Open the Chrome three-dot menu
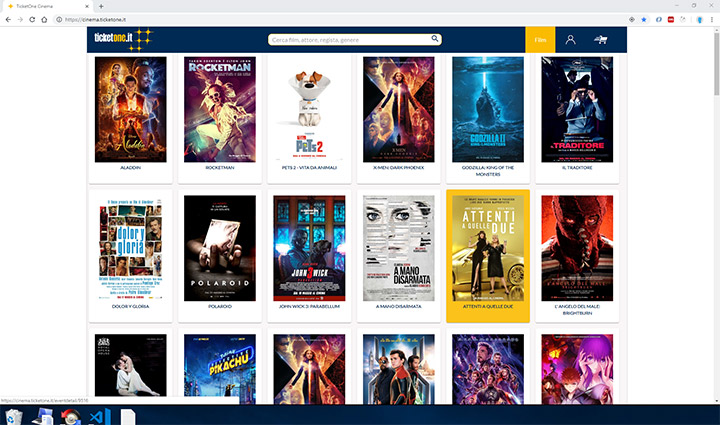The height and width of the screenshot is (425, 720). [x=712, y=19]
